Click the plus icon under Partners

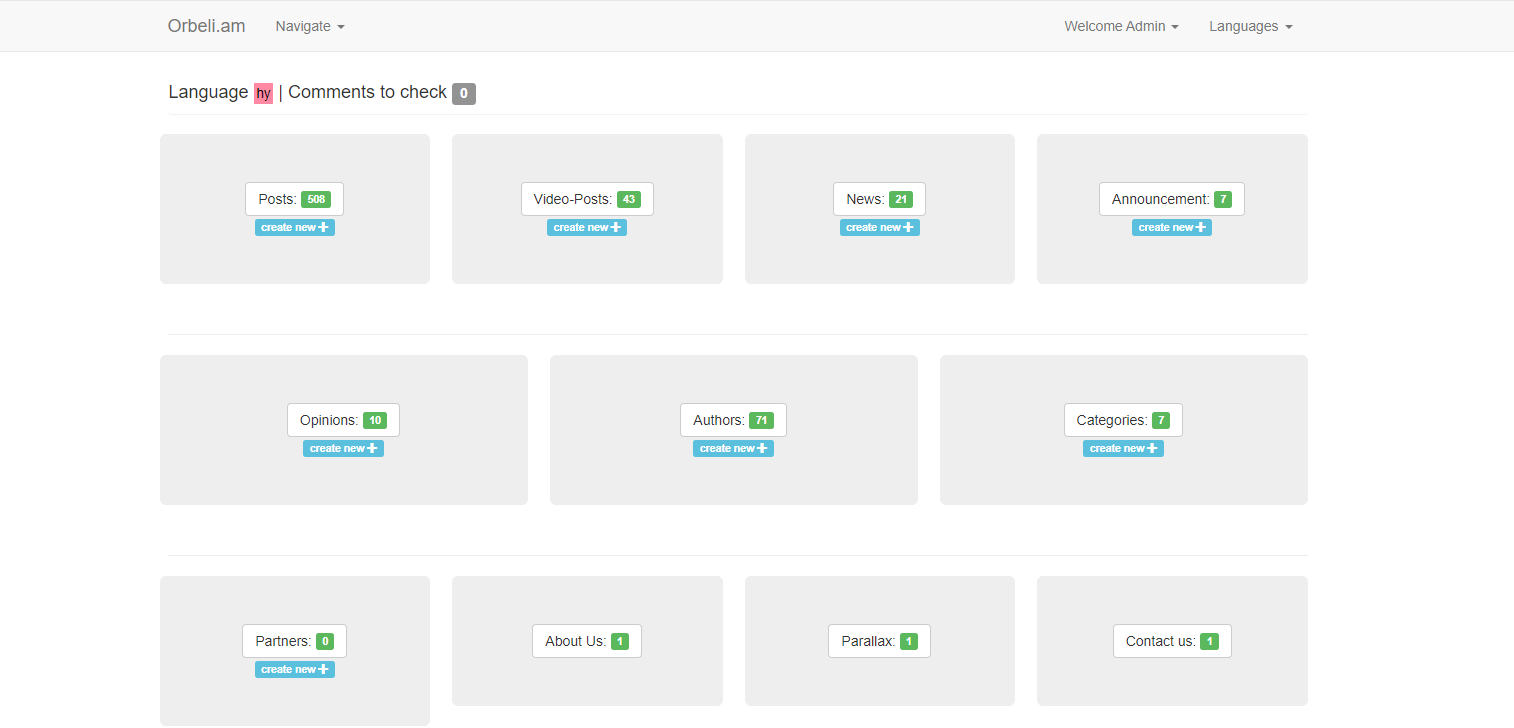[323, 669]
